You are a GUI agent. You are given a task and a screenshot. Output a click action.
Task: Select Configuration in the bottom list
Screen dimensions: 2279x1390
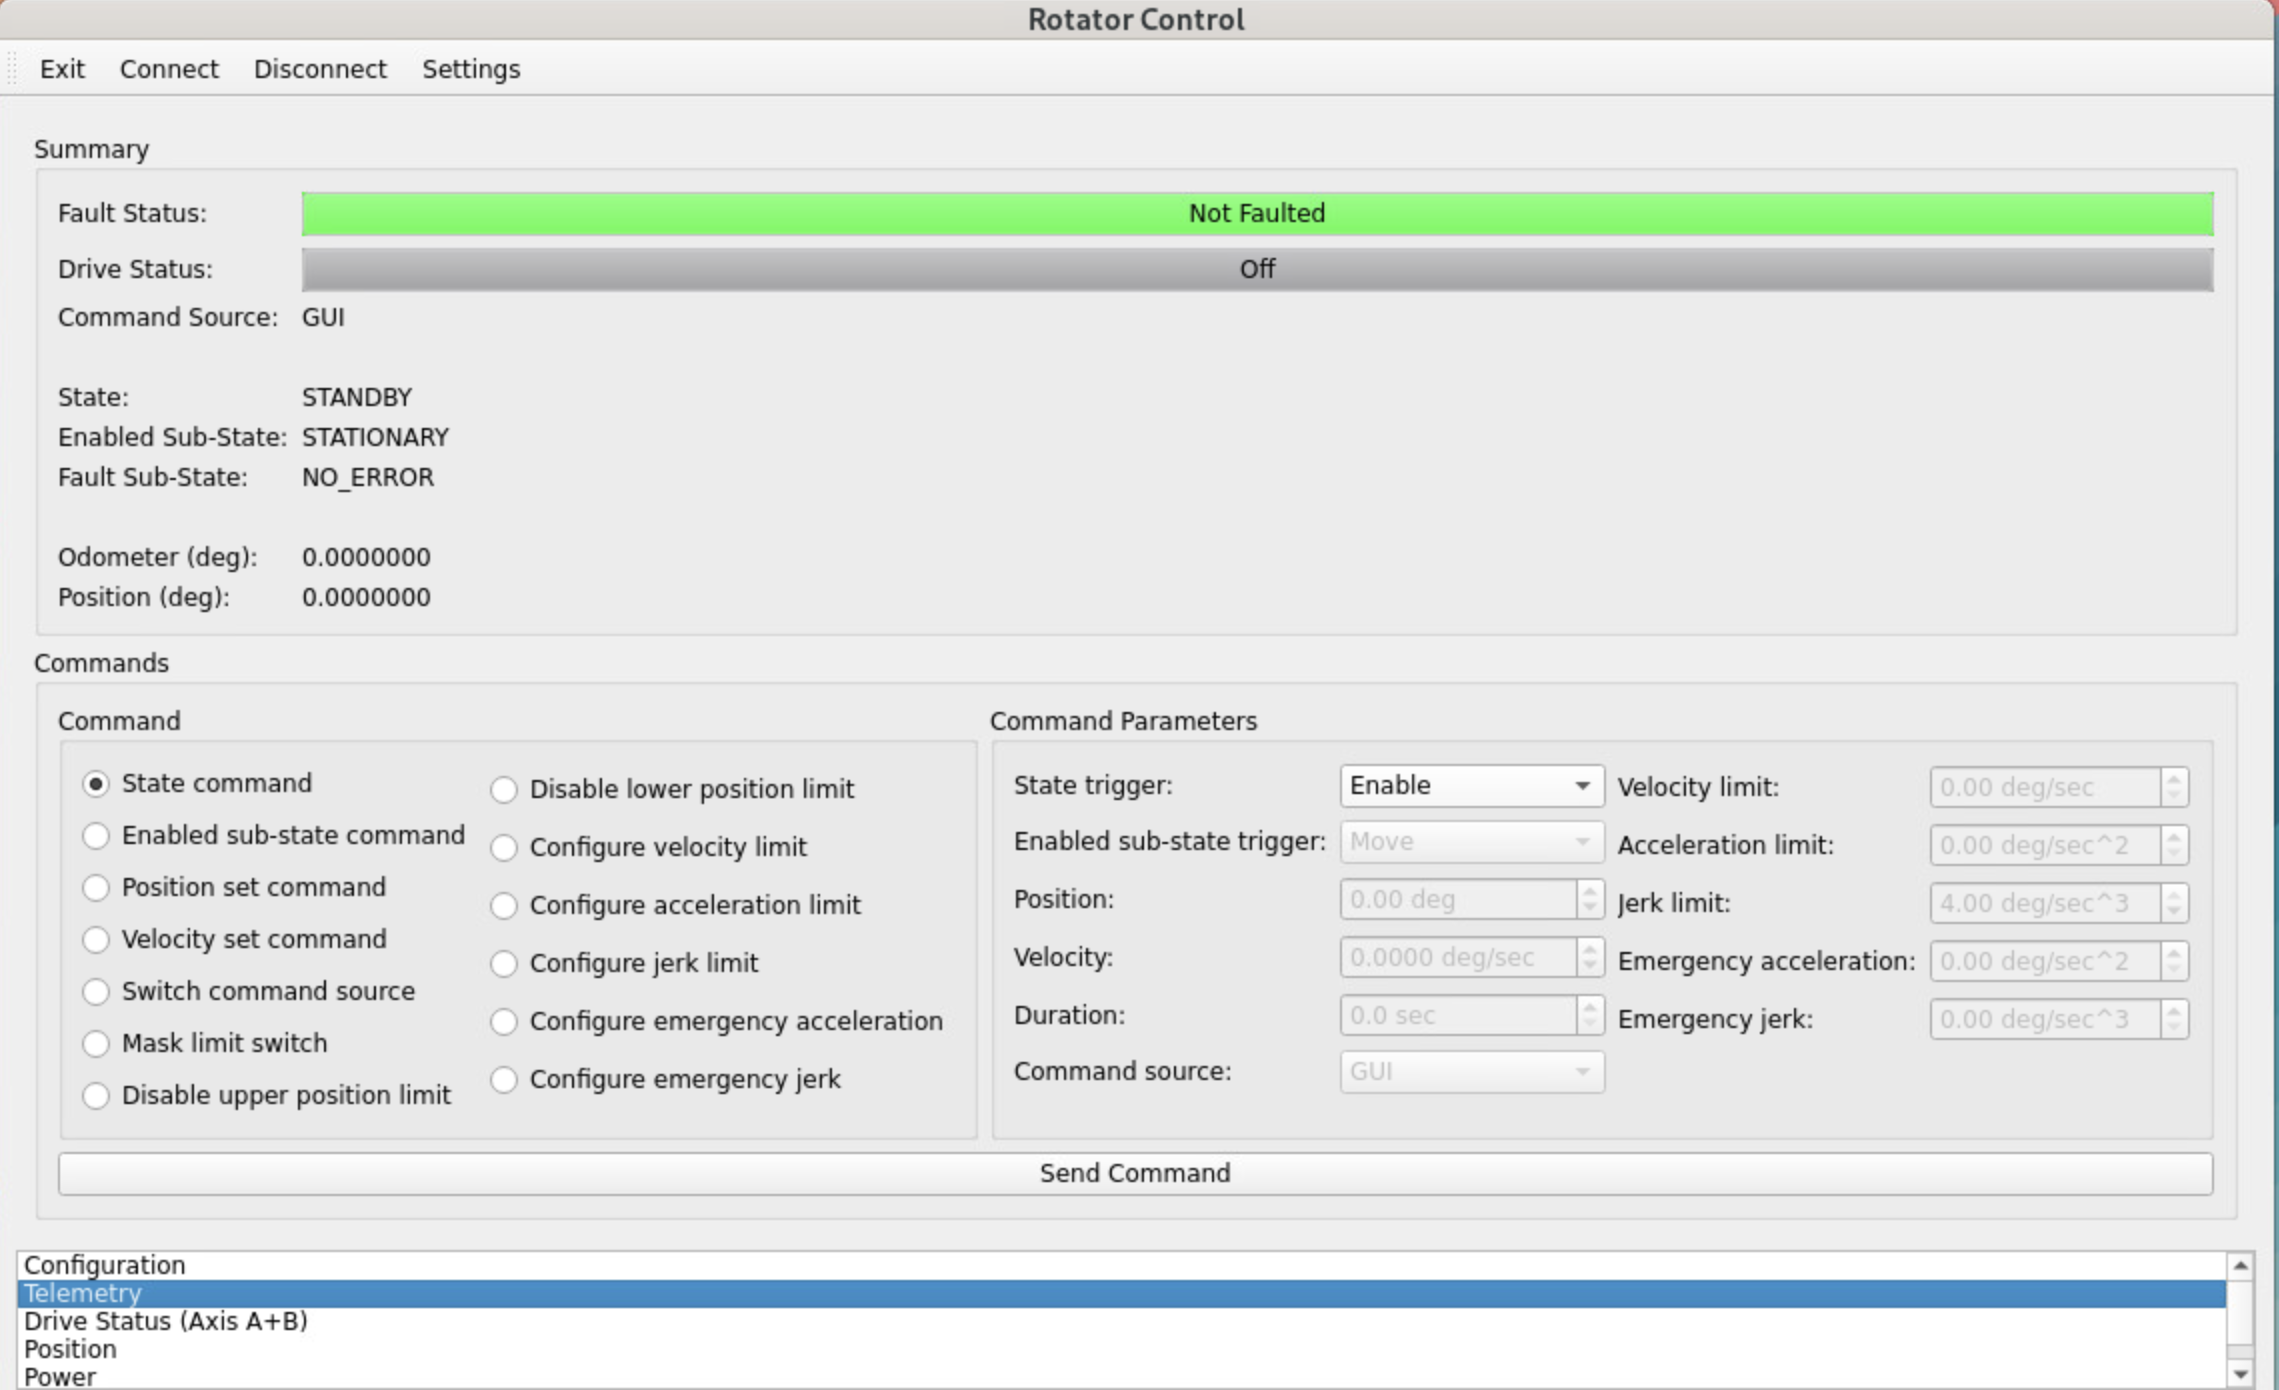(x=105, y=1265)
